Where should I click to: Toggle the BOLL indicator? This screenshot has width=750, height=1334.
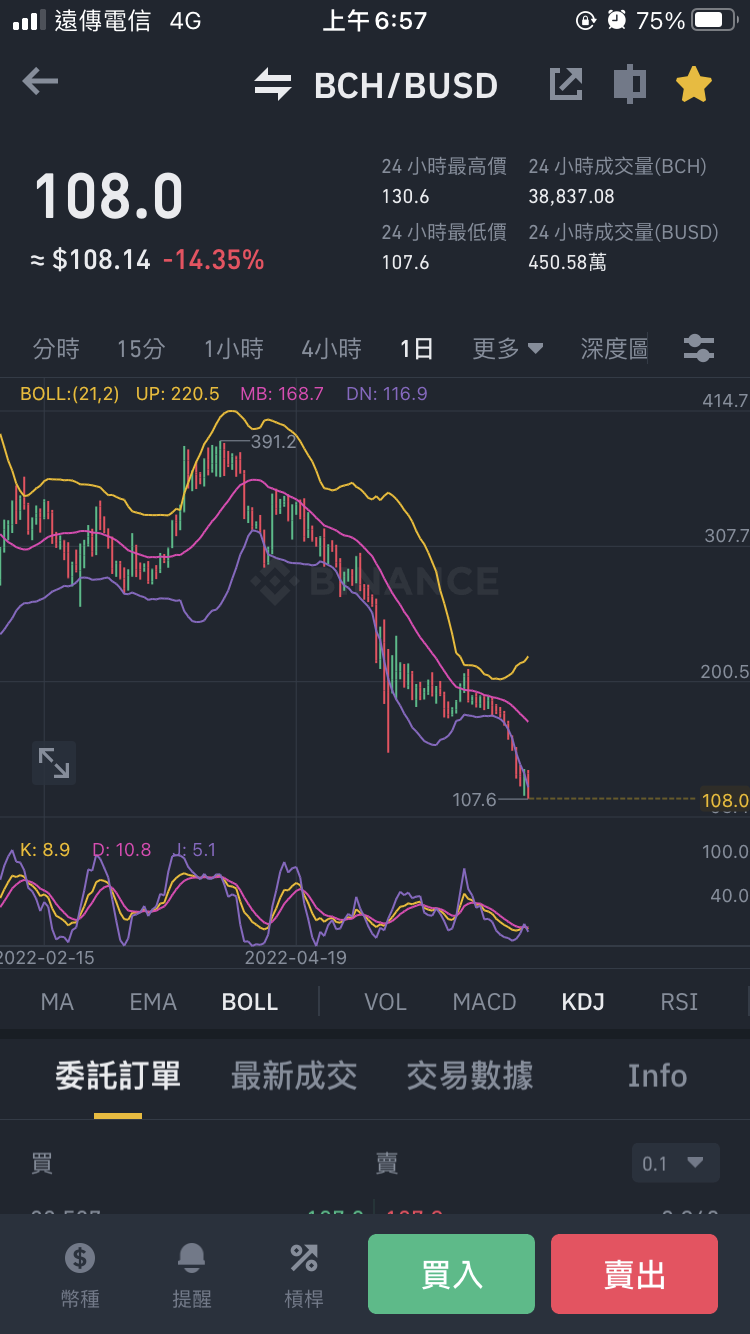tap(250, 1002)
